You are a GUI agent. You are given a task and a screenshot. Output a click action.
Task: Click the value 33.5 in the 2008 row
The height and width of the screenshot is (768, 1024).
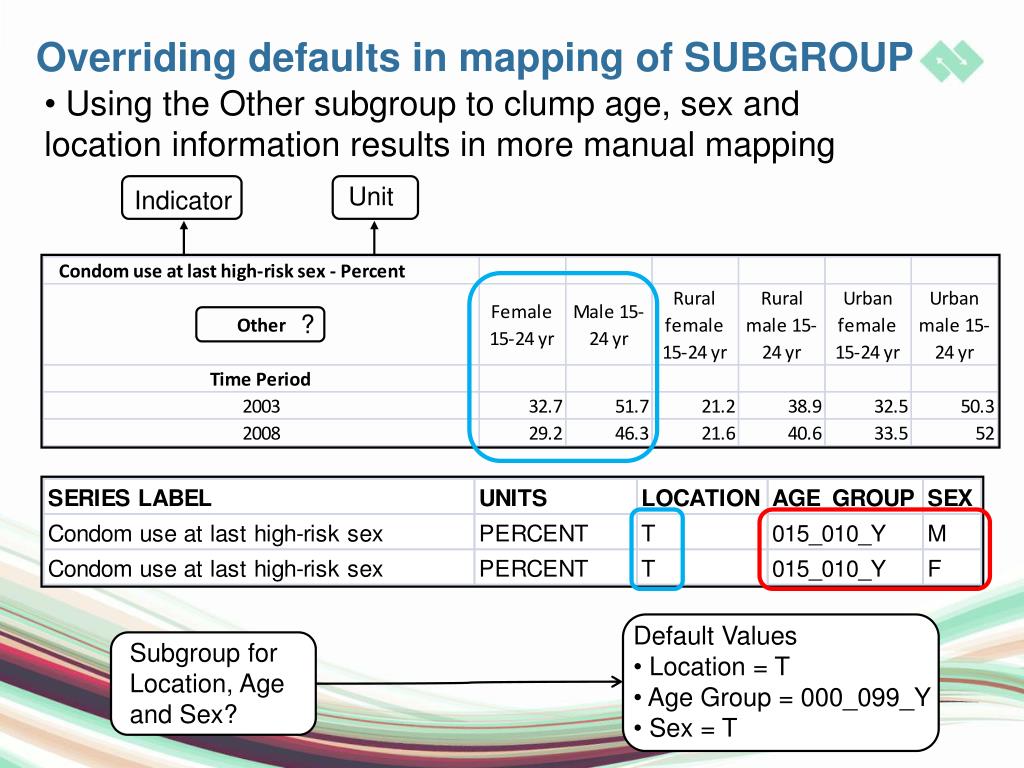(891, 433)
